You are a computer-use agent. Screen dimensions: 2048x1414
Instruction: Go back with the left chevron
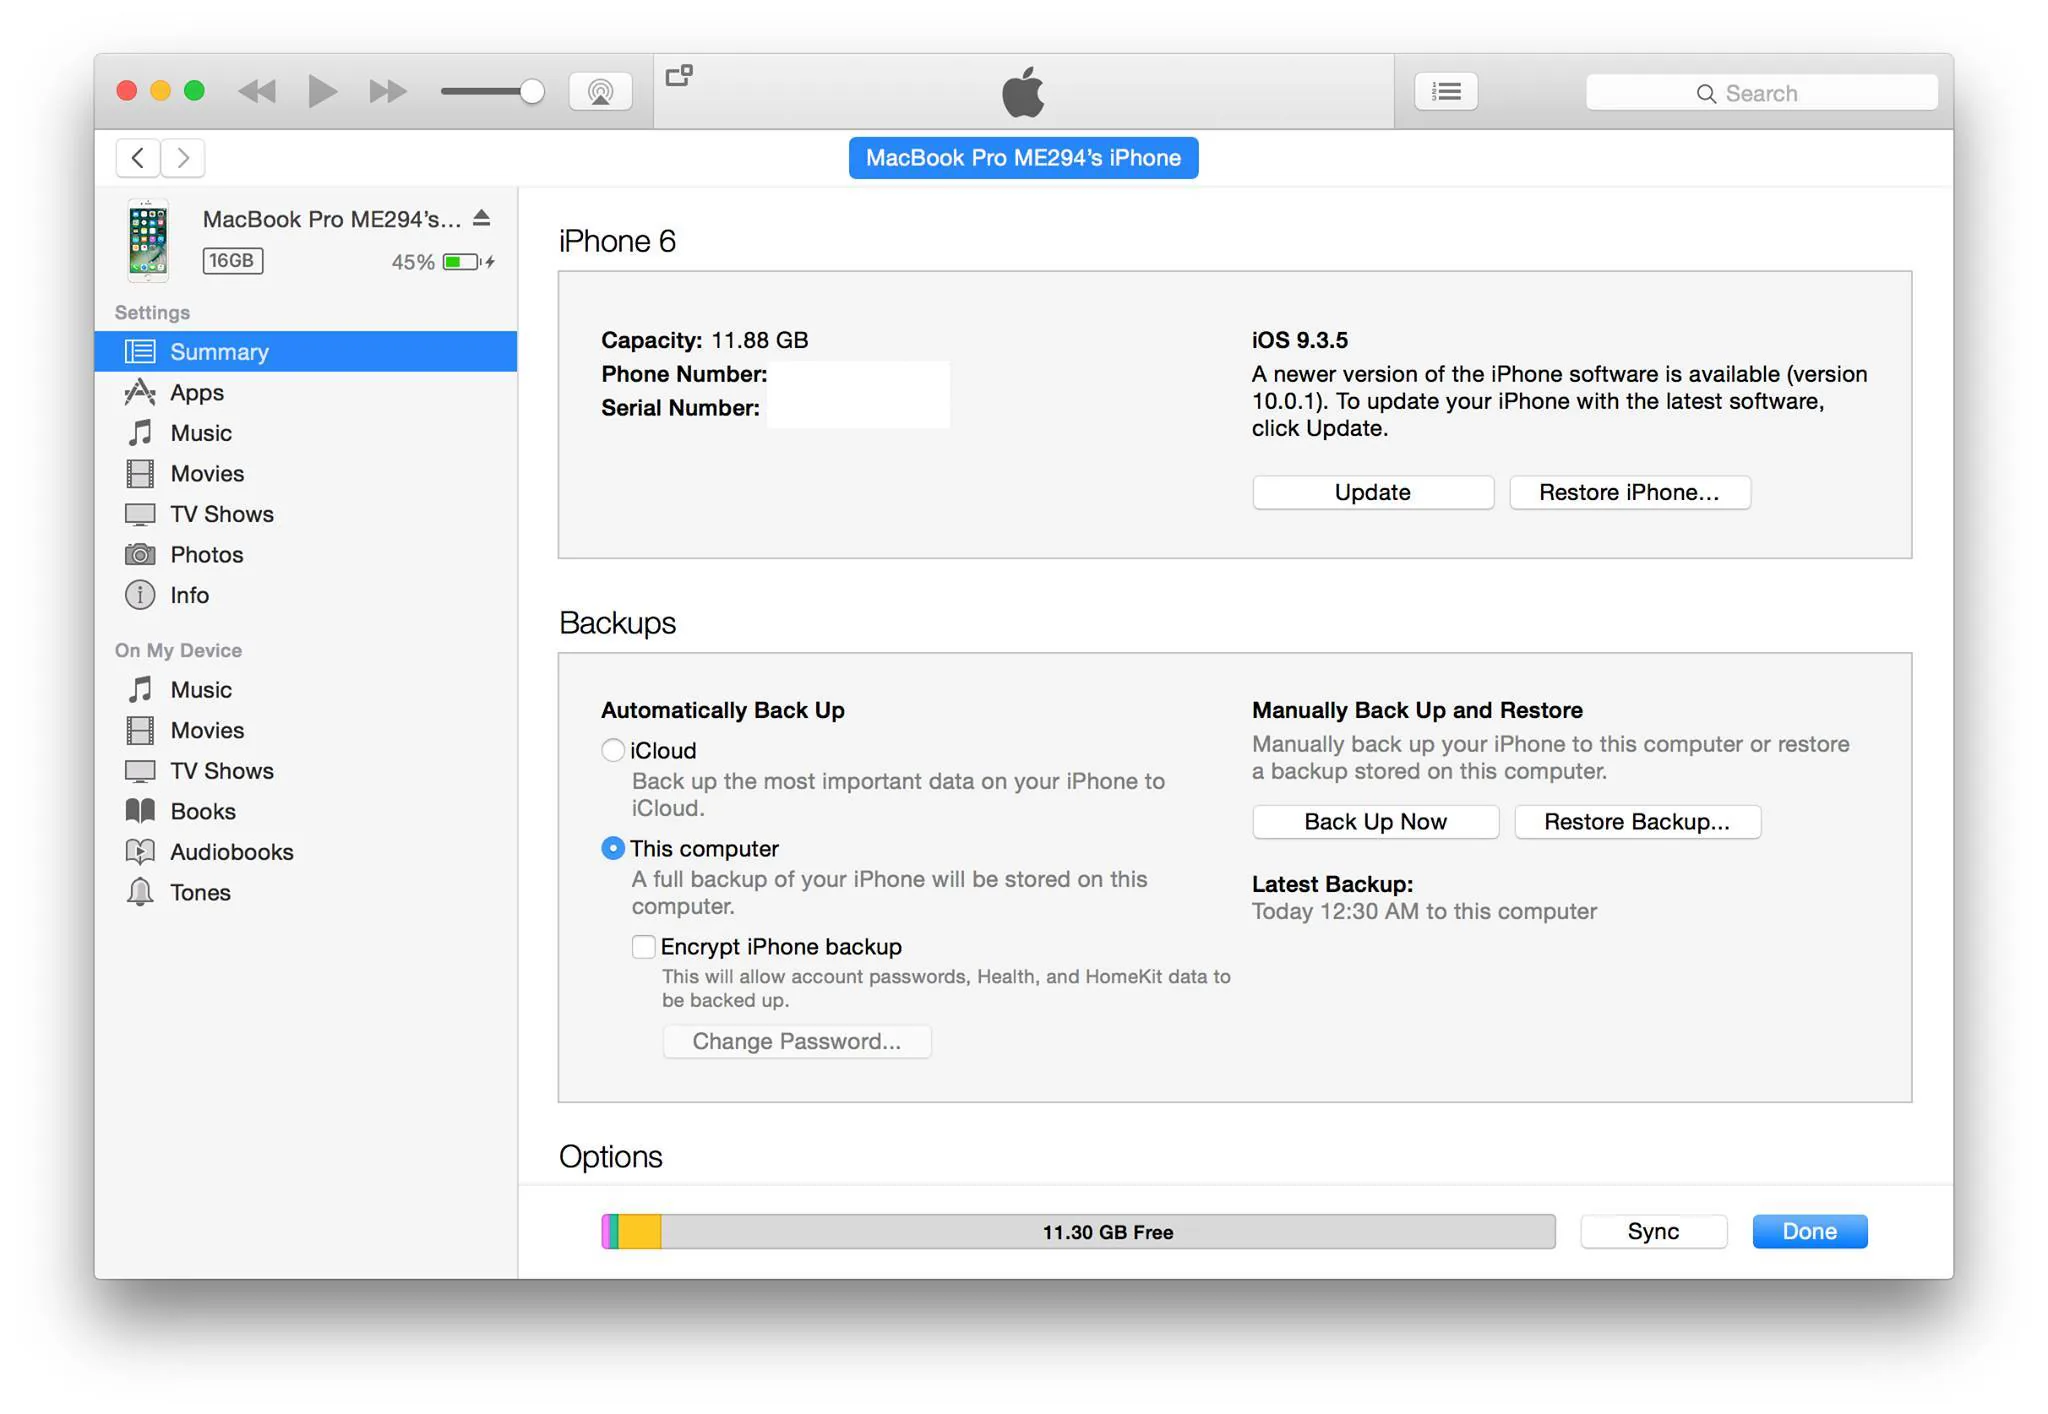pos(138,158)
